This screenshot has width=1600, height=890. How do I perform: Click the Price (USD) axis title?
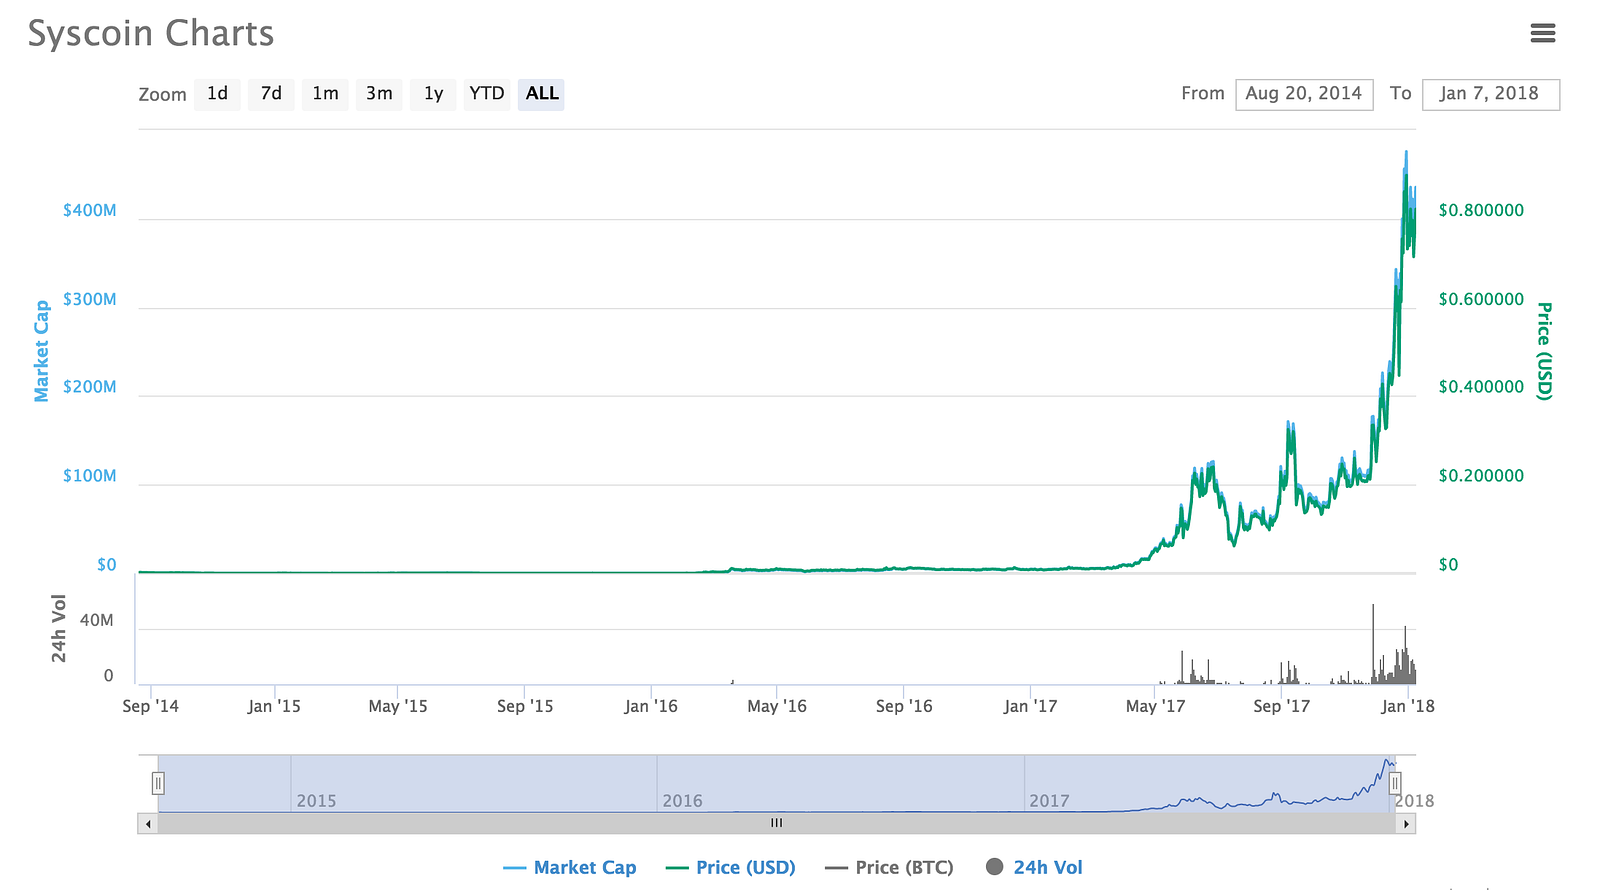1545,351
